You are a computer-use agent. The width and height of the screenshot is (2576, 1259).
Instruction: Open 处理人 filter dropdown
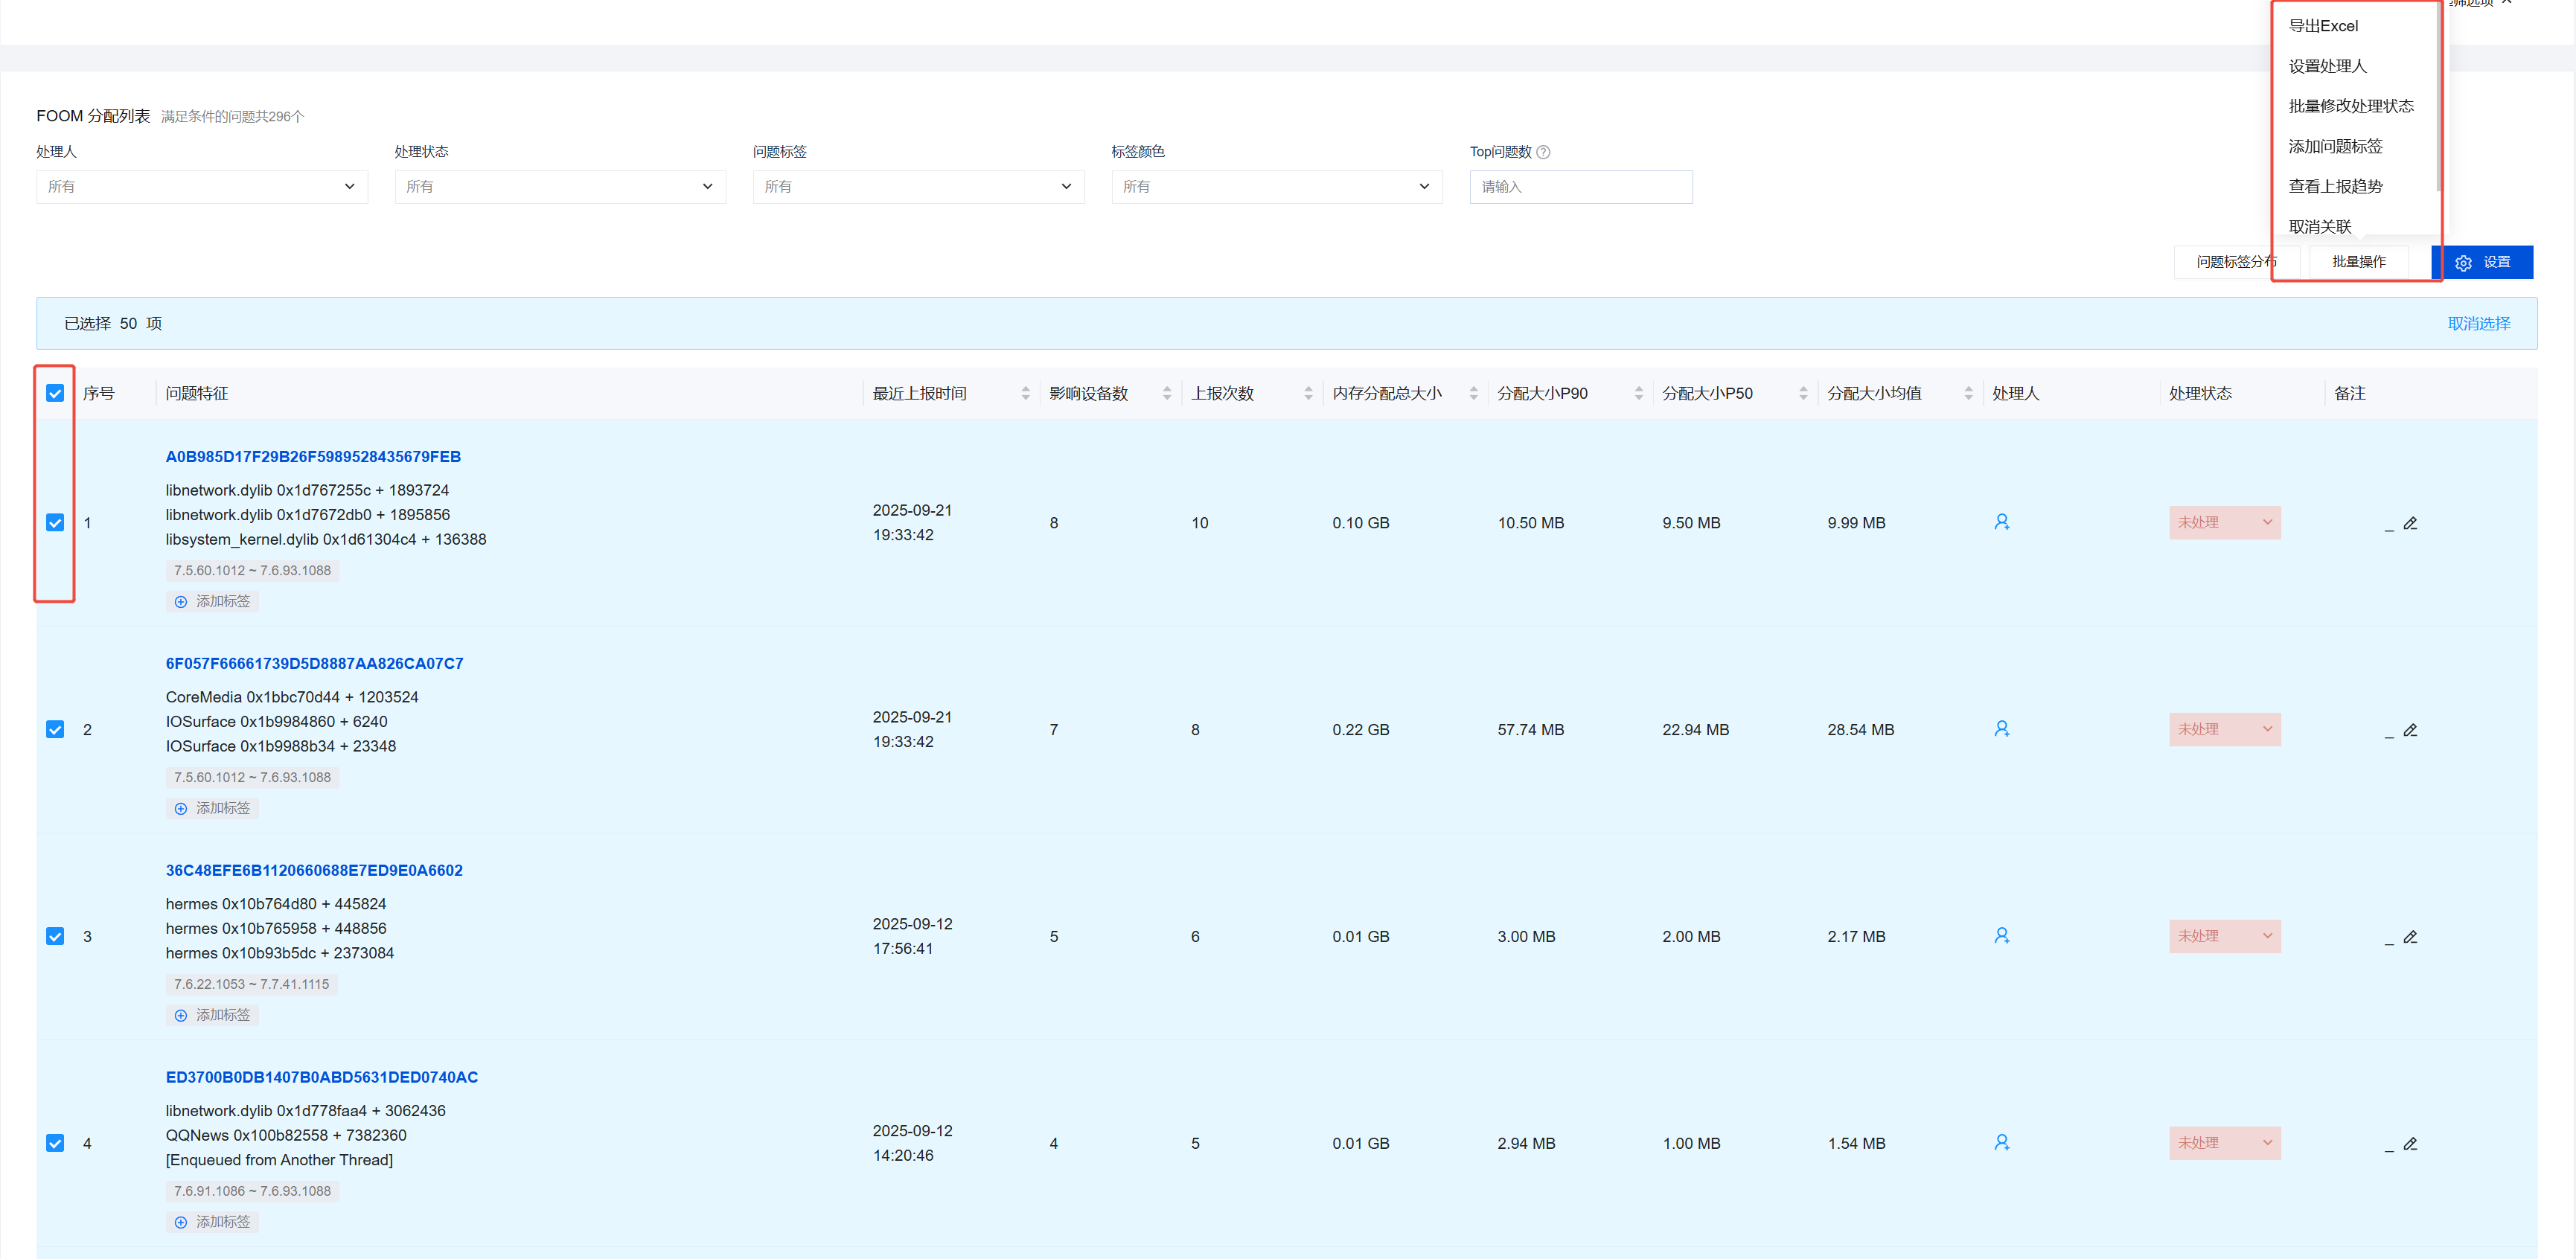coord(201,187)
